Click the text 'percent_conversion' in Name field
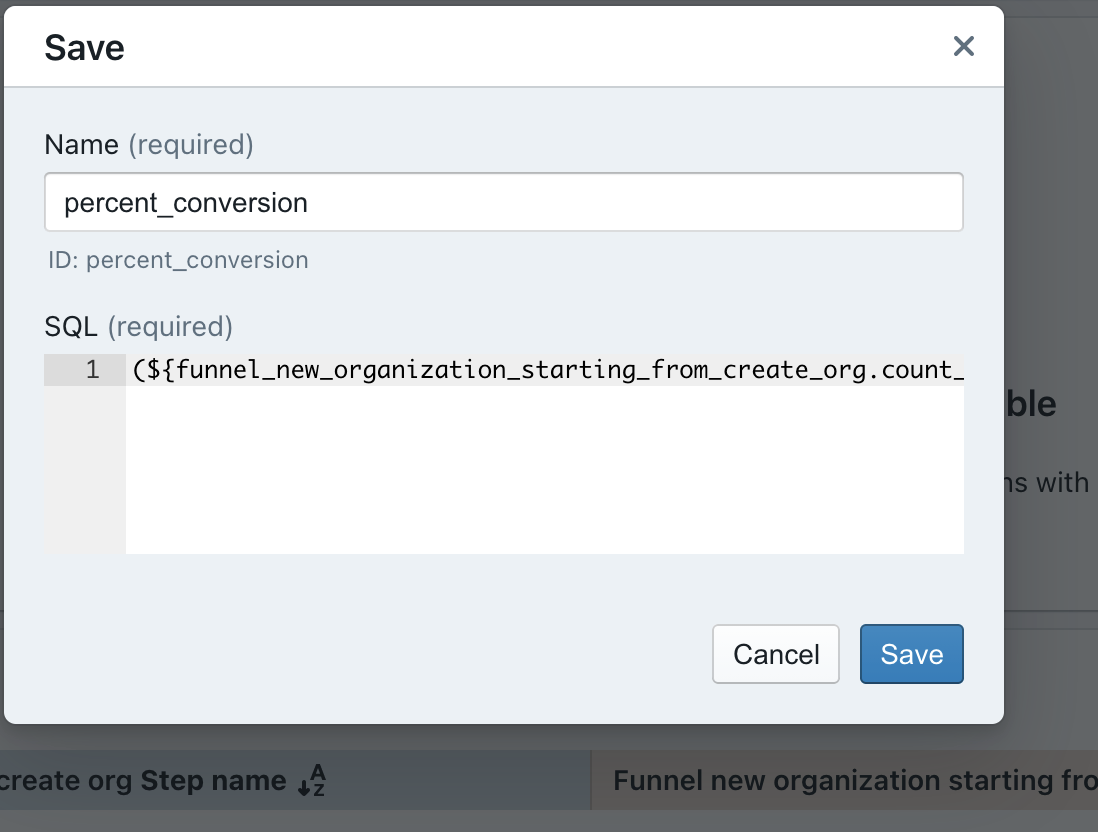The width and height of the screenshot is (1098, 832). pos(186,203)
